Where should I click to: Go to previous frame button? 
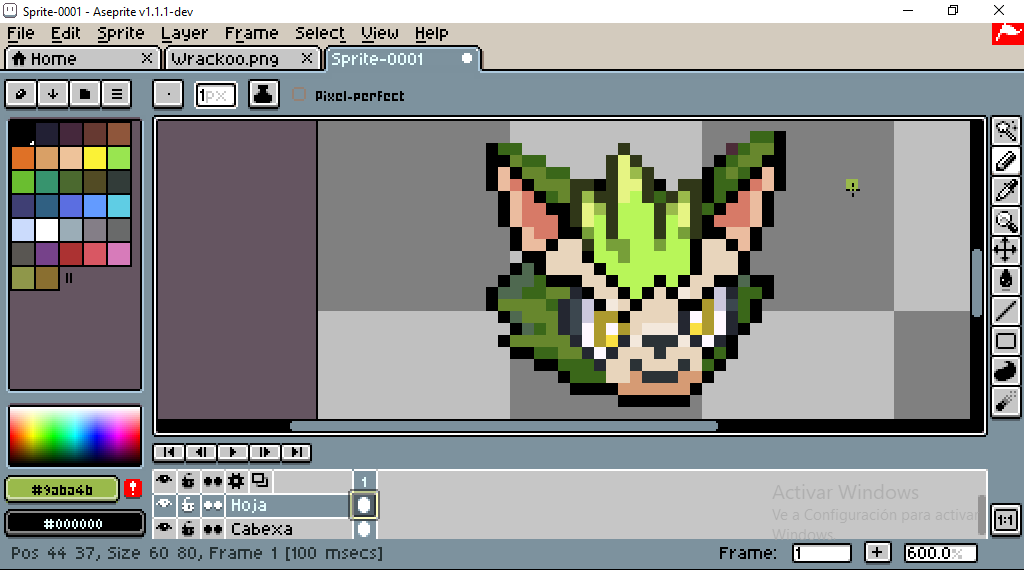click(x=200, y=452)
